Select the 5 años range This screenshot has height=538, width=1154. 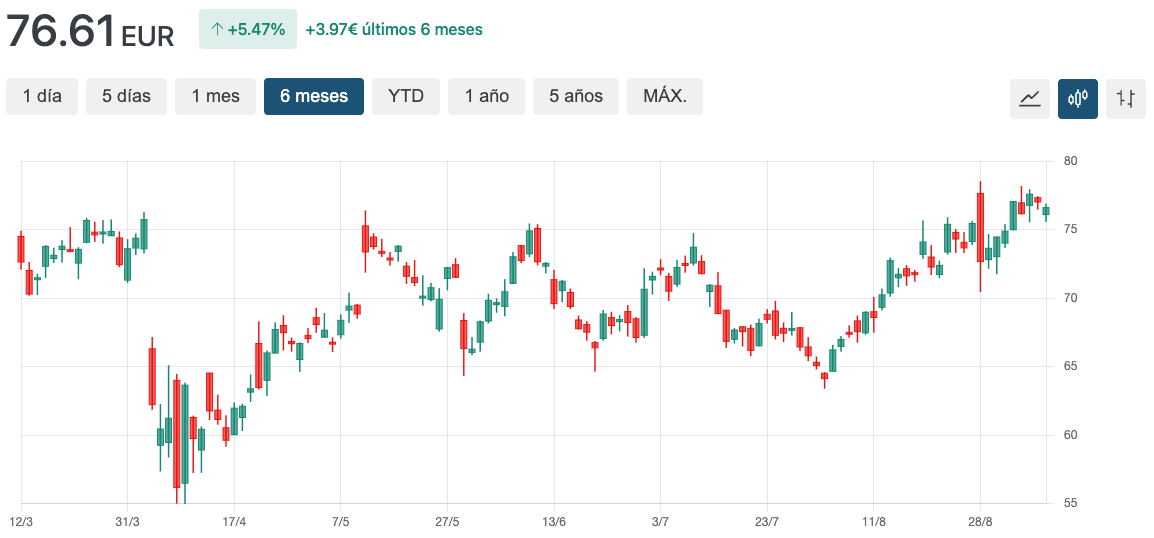[x=576, y=96]
